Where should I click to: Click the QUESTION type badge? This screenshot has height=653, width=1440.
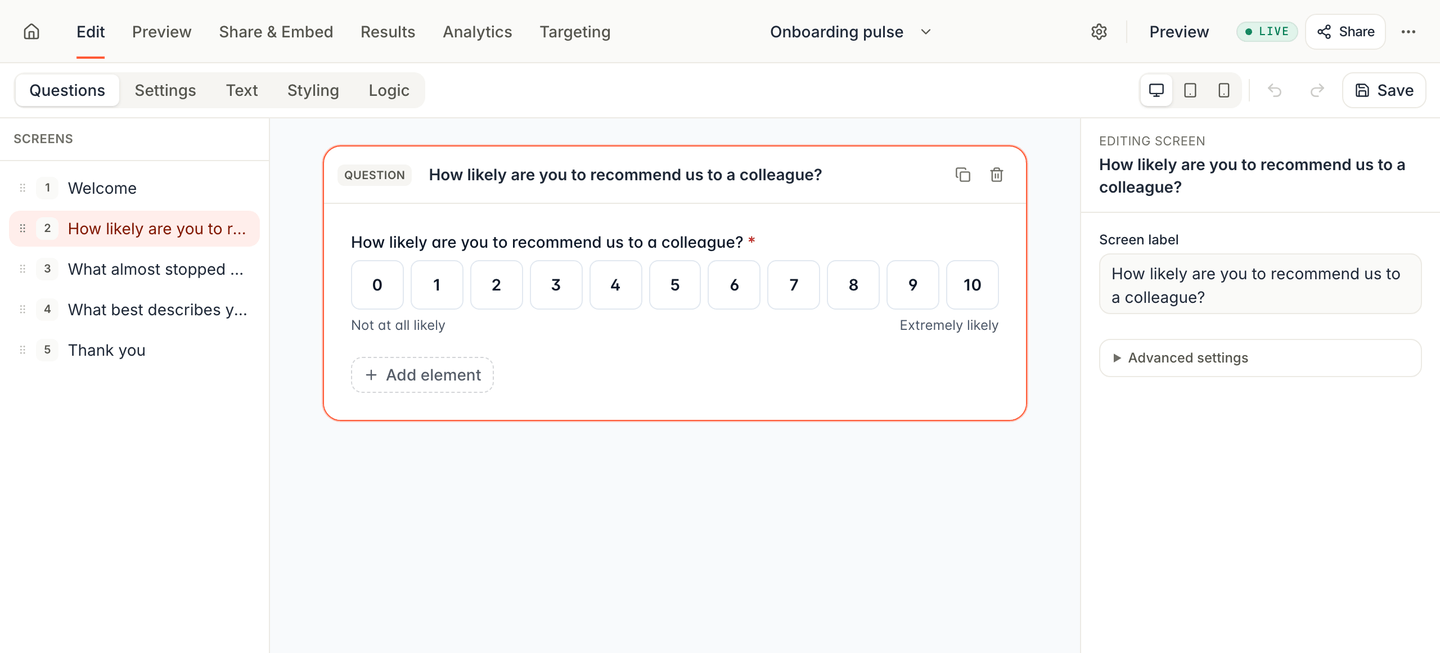point(375,175)
